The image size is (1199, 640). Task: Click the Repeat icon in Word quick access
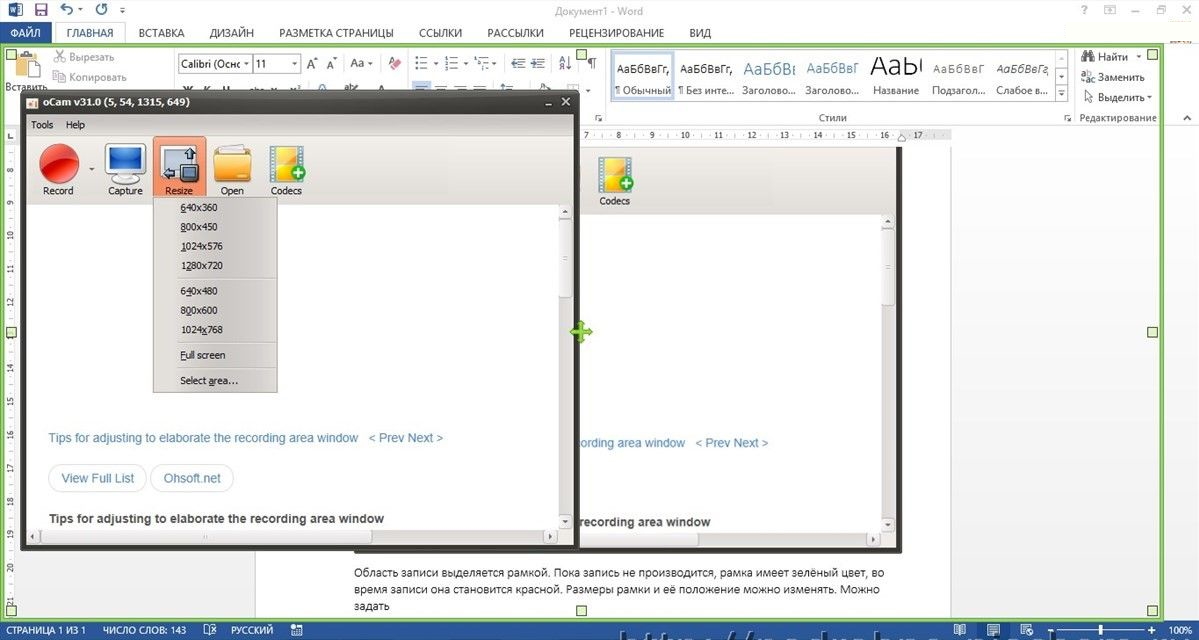102,10
